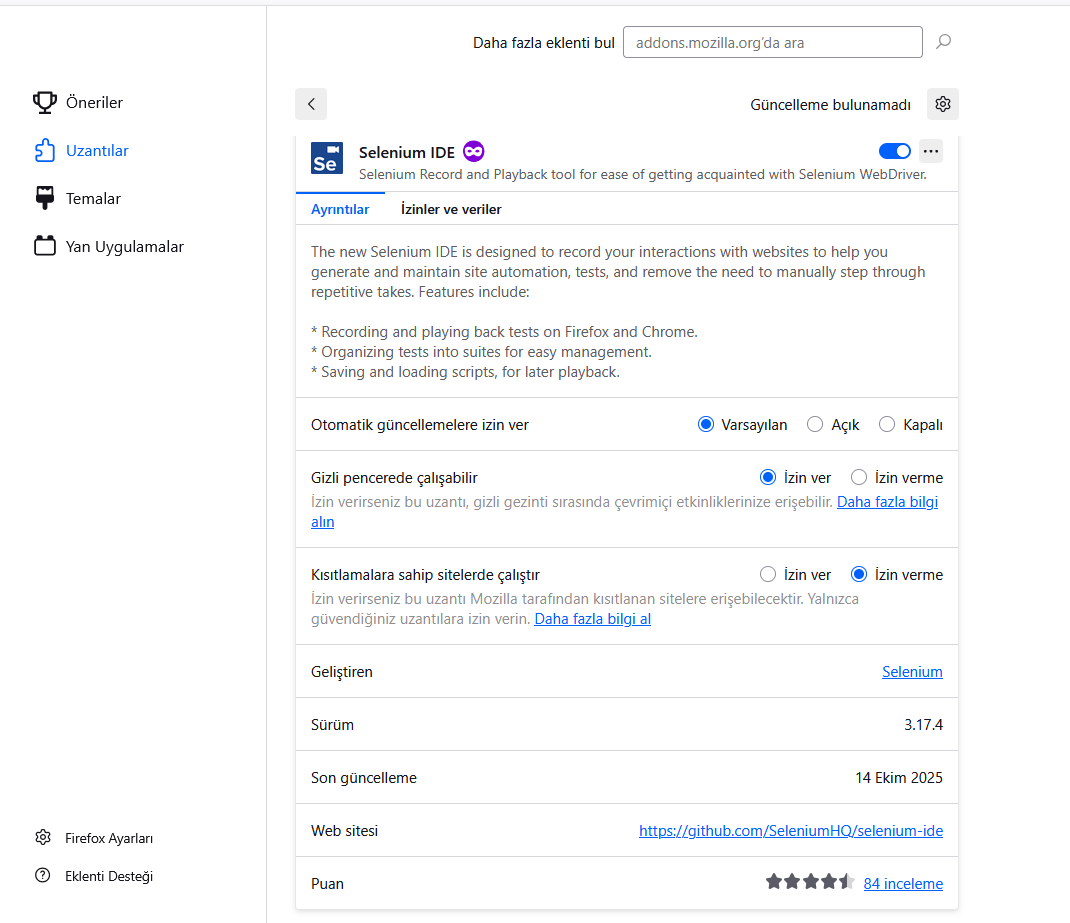This screenshot has width=1070, height=923.
Task: Select Kapalı for automatic updates
Action: coord(887,425)
